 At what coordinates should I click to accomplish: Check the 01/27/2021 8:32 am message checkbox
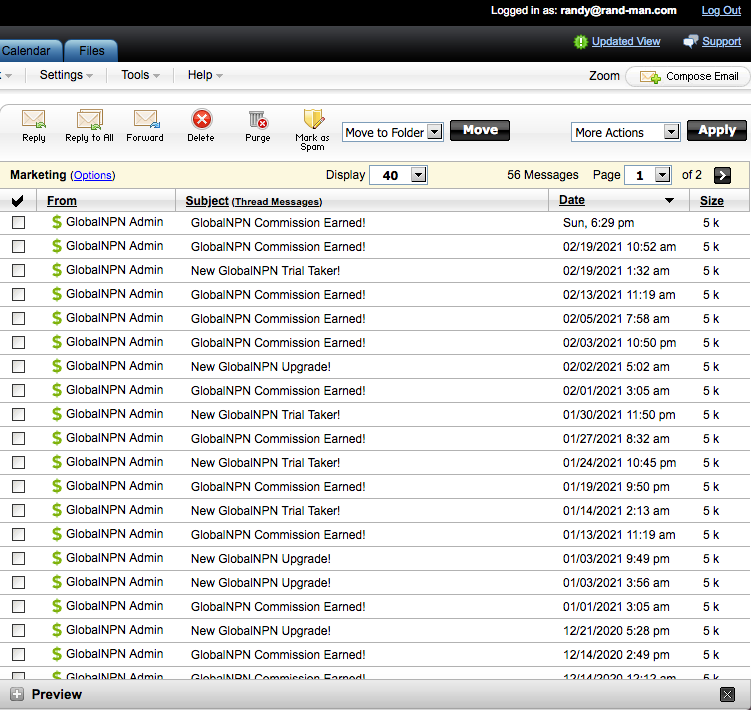(18, 438)
